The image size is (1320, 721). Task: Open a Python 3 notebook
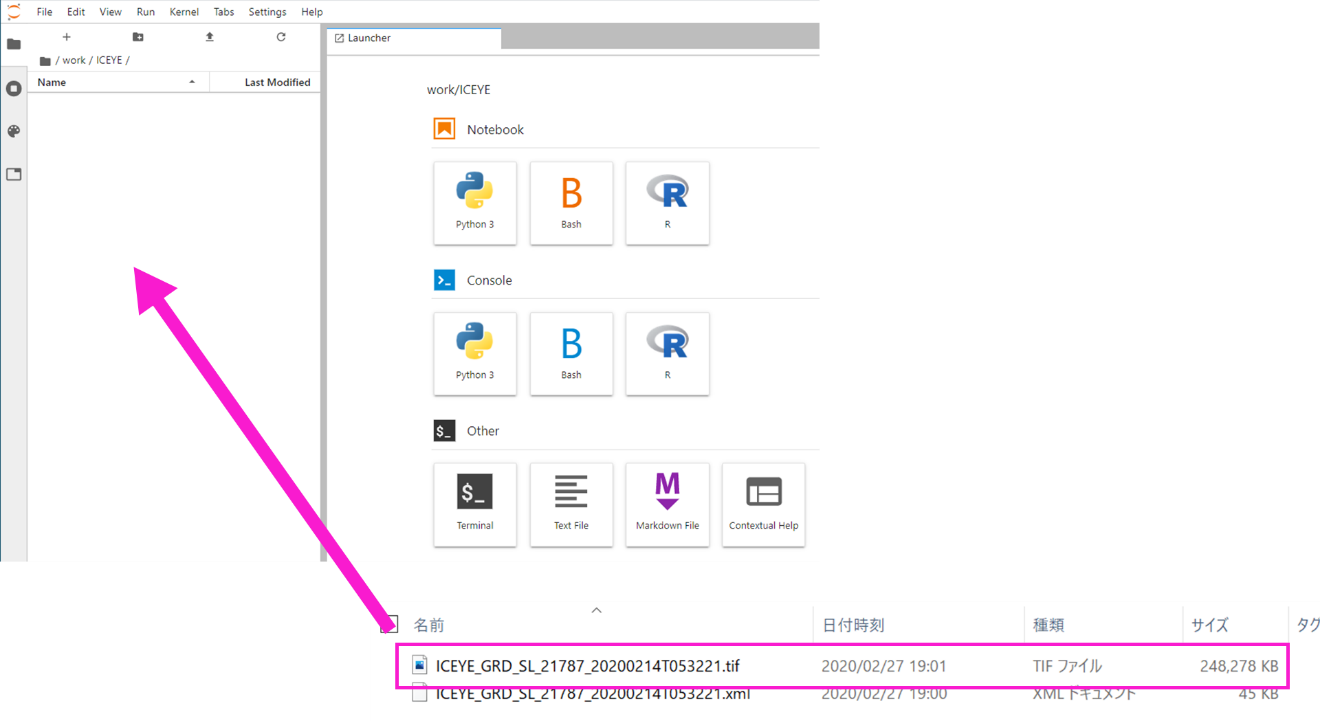[x=475, y=203]
